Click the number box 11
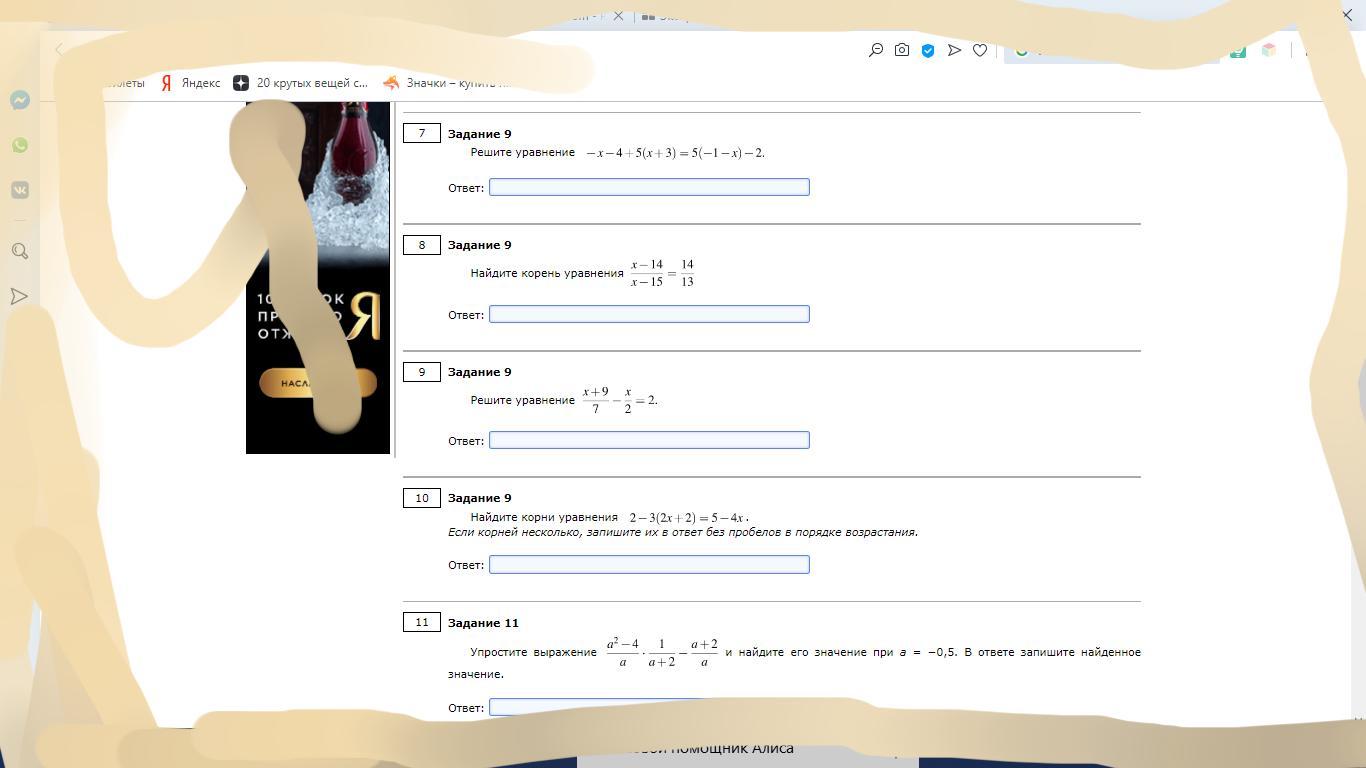1366x768 pixels. click(422, 622)
